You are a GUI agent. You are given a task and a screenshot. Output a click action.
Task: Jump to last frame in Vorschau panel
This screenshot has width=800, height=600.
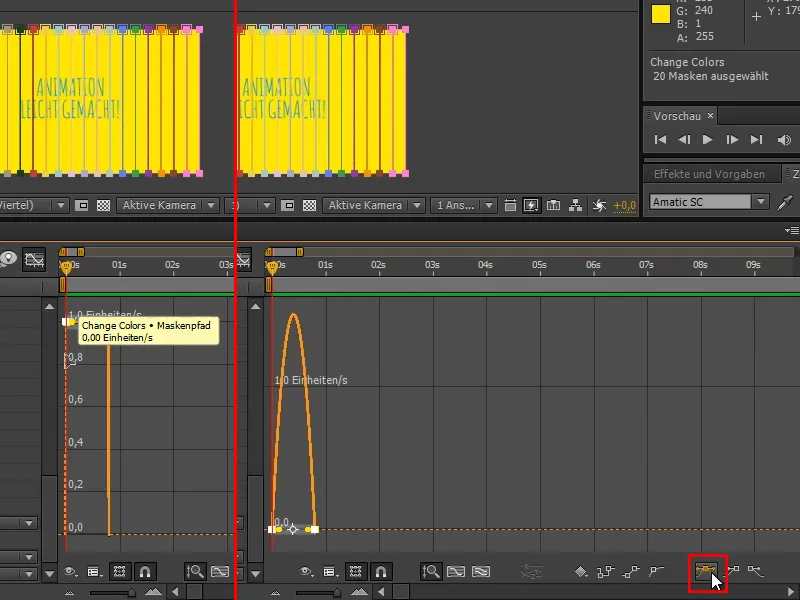(x=756, y=140)
